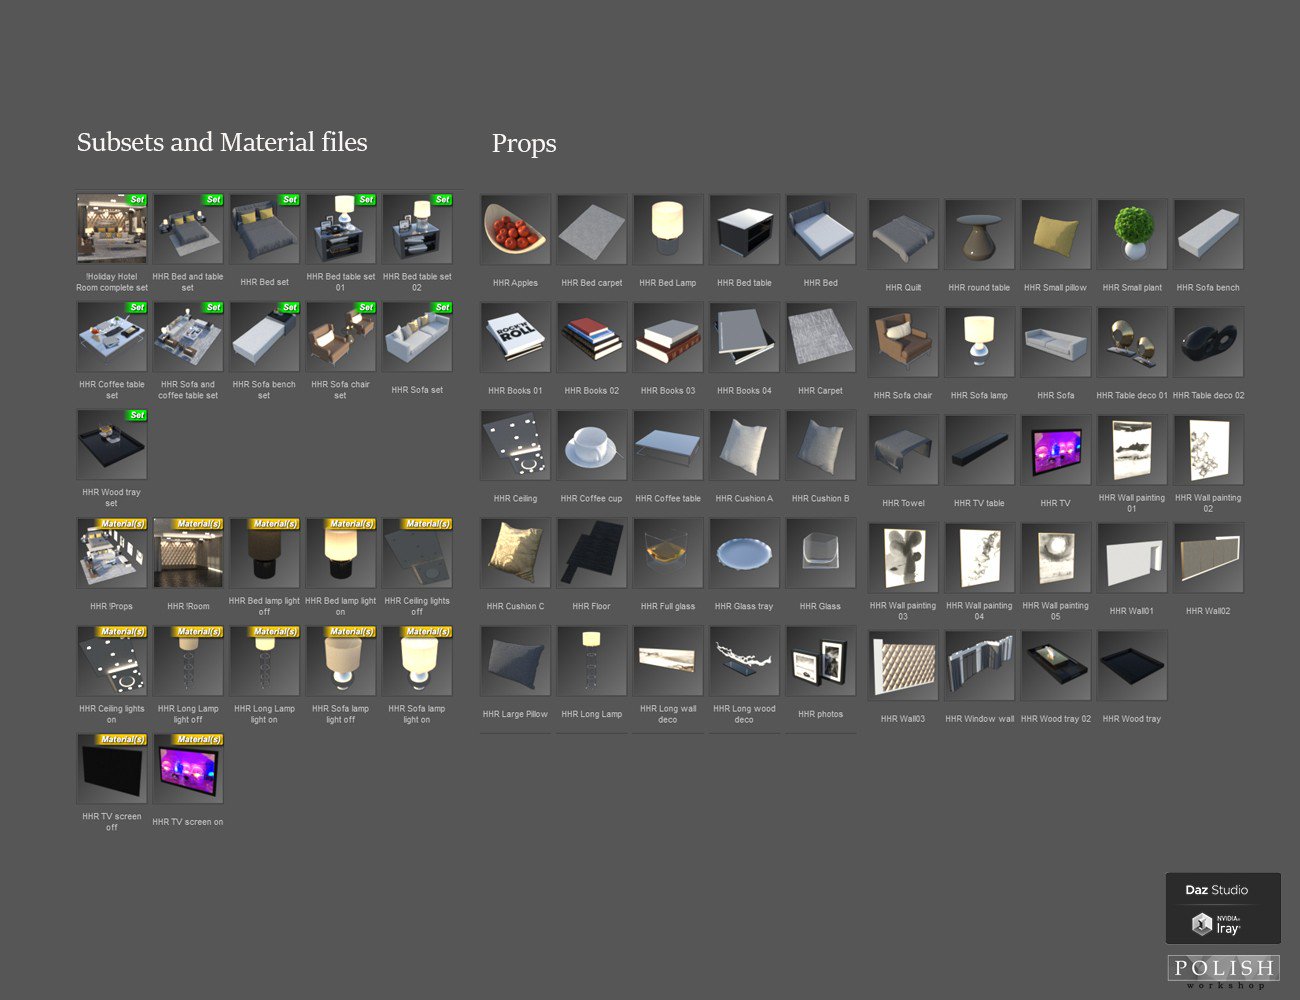Click the HHR Wall painting 03 thumbnail
Viewport: 1300px width, 1000px height.
pos(903,558)
